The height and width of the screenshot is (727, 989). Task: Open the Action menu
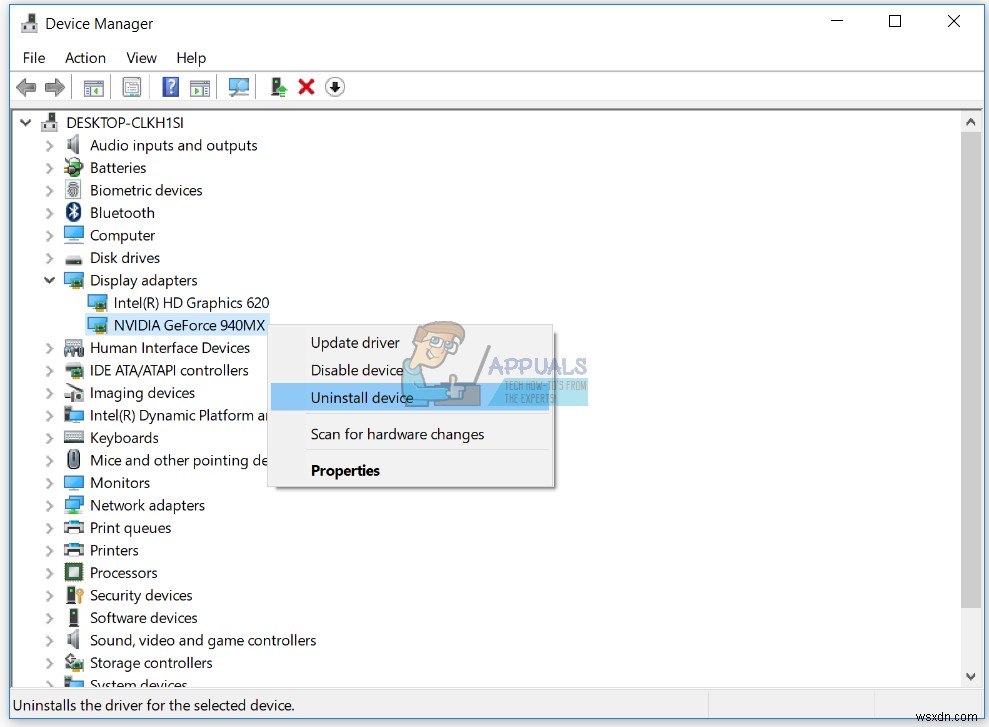click(85, 58)
